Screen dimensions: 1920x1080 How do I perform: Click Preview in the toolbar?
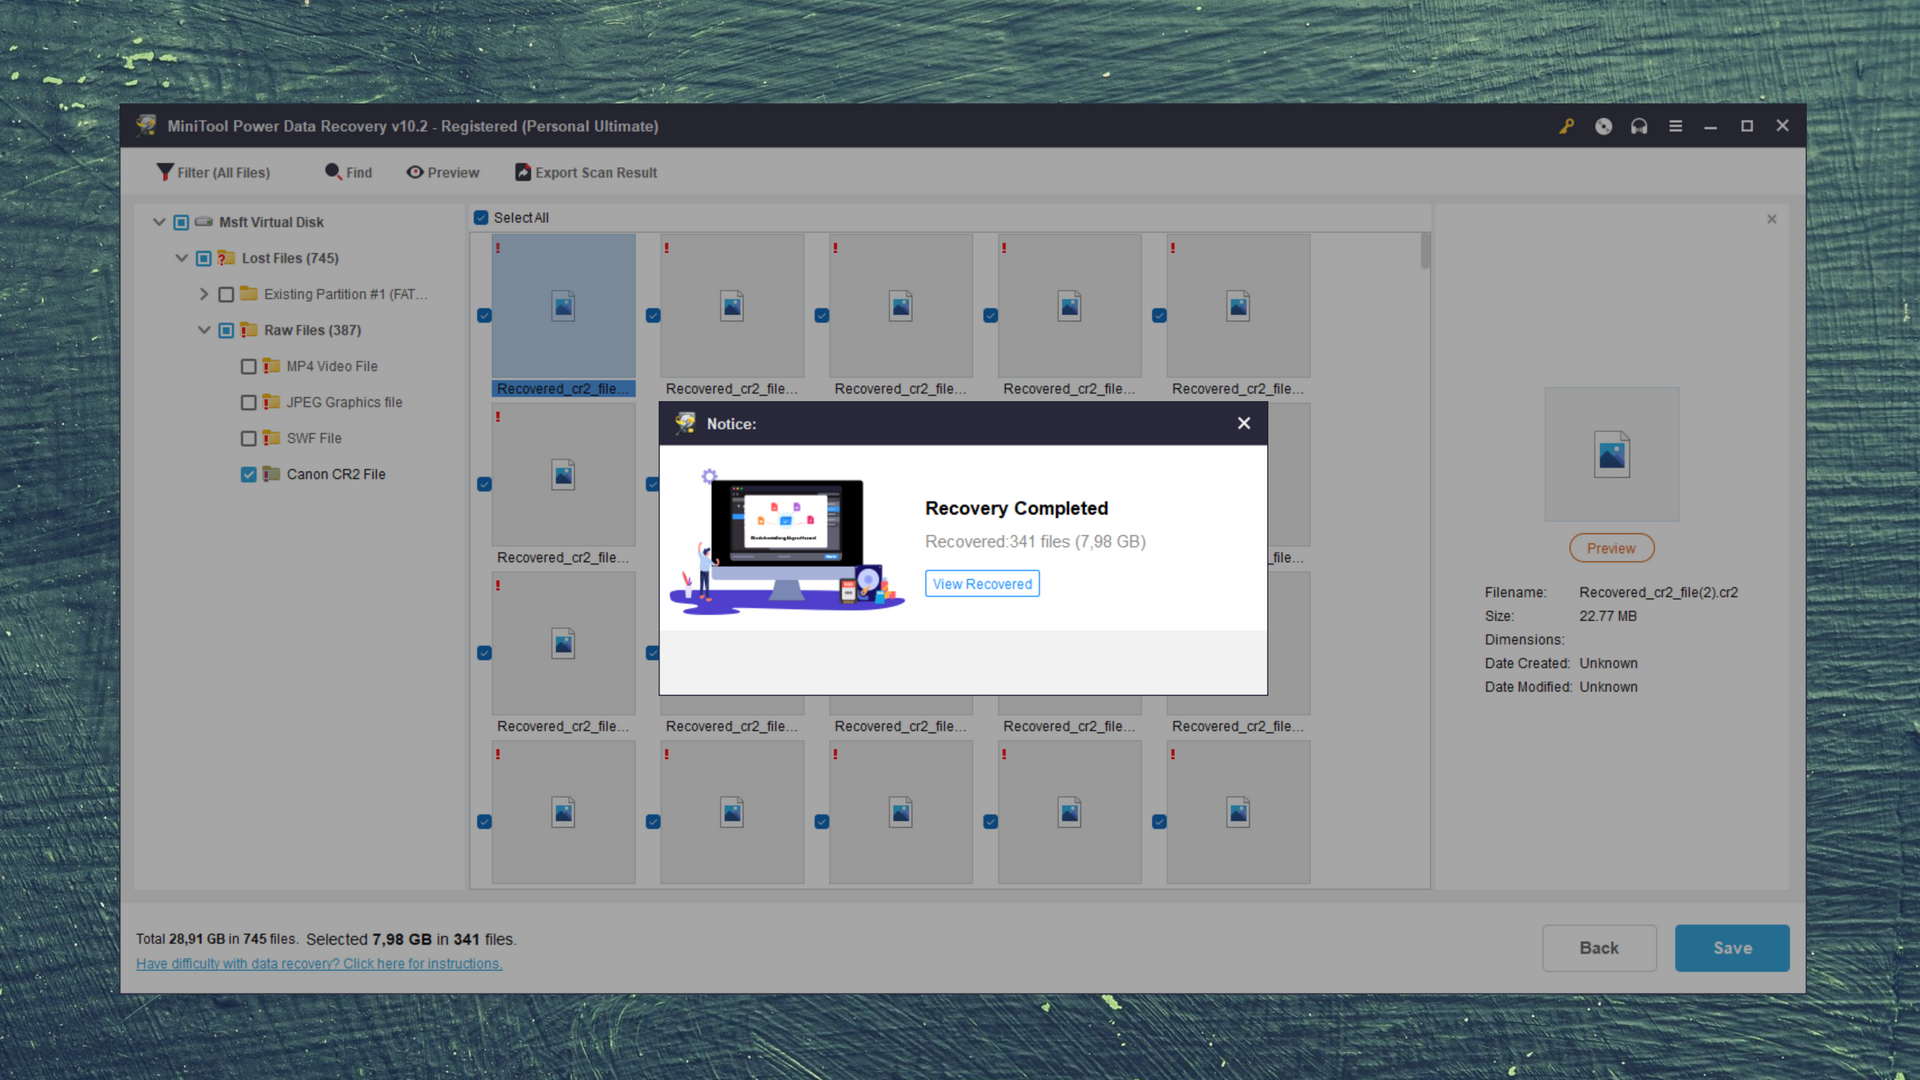443,172
